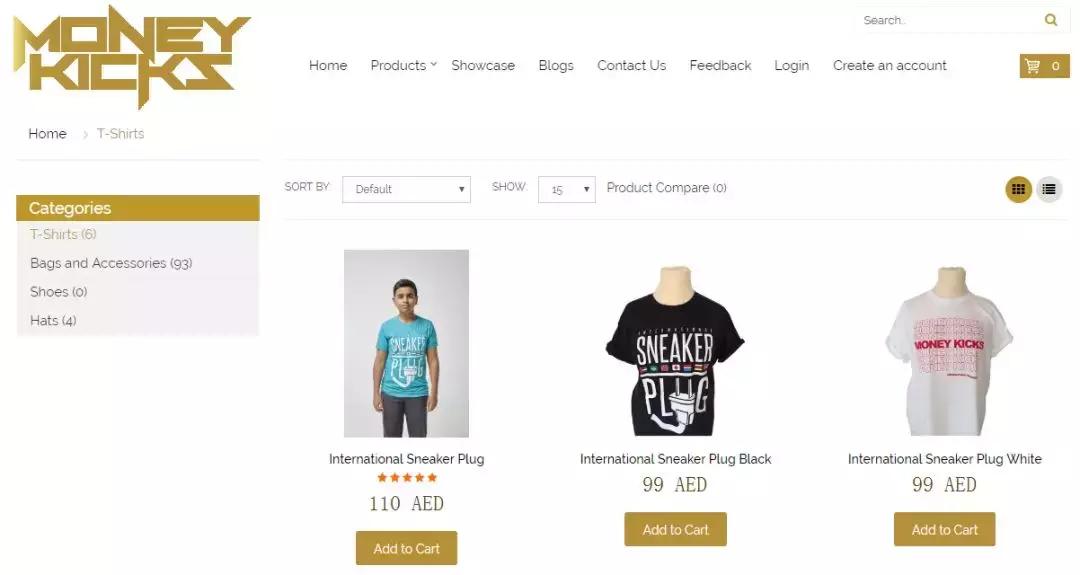Open the Create an account page
Screen dimensions: 1080x575
point(889,66)
